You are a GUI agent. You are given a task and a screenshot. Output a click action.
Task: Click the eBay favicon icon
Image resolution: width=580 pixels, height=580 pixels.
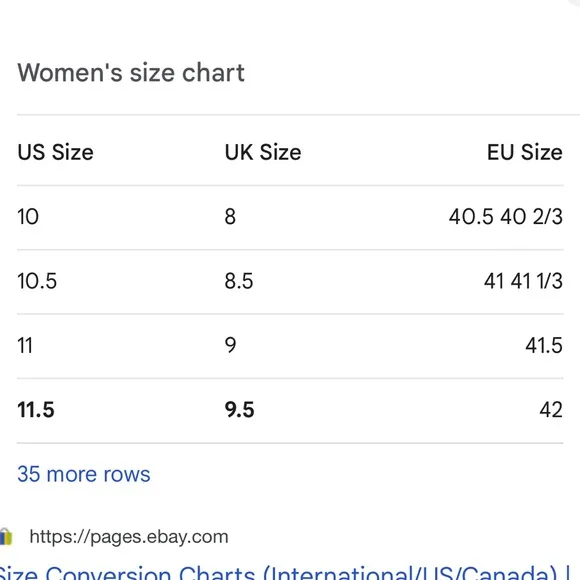click(x=6, y=537)
